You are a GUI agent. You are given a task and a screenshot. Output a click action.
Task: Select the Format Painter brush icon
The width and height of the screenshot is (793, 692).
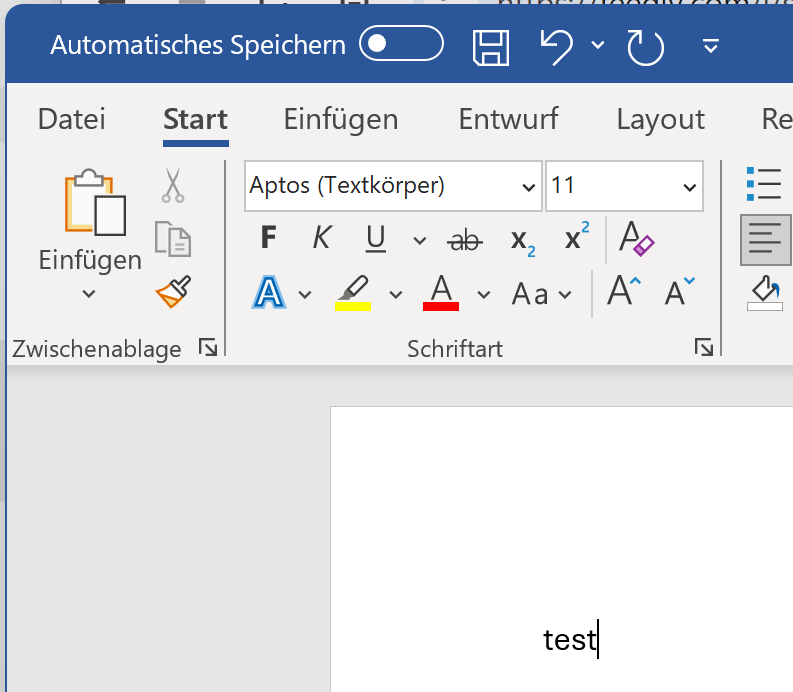(x=173, y=292)
